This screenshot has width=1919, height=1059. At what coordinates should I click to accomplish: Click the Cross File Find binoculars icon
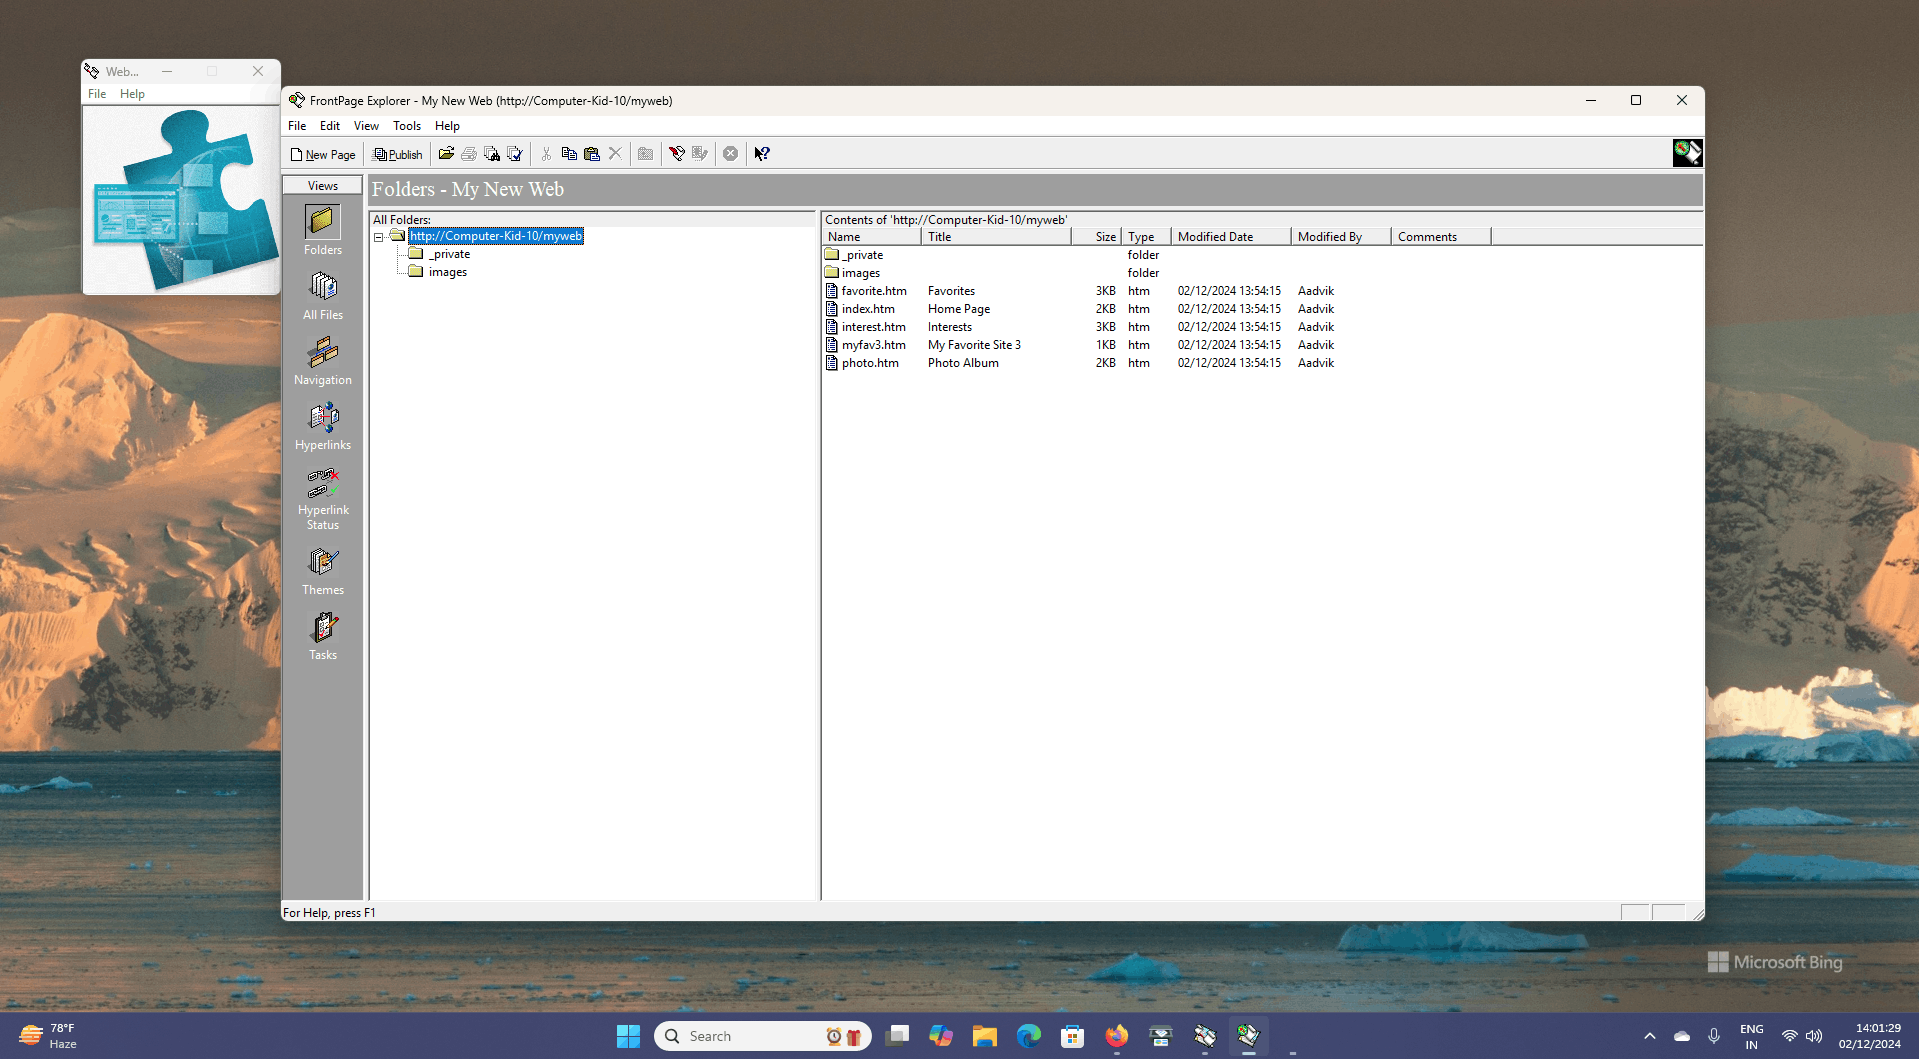(x=492, y=154)
